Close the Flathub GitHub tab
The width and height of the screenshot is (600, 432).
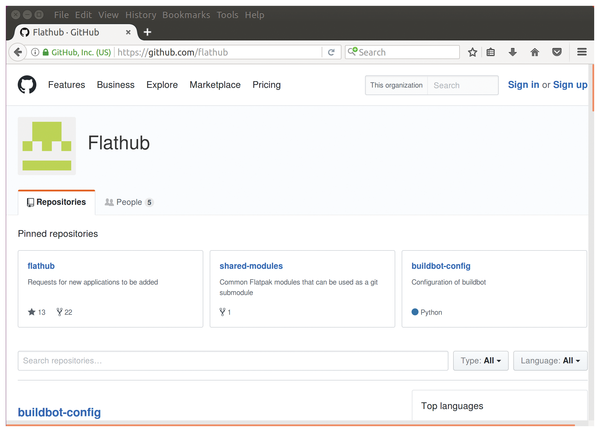click(x=128, y=32)
